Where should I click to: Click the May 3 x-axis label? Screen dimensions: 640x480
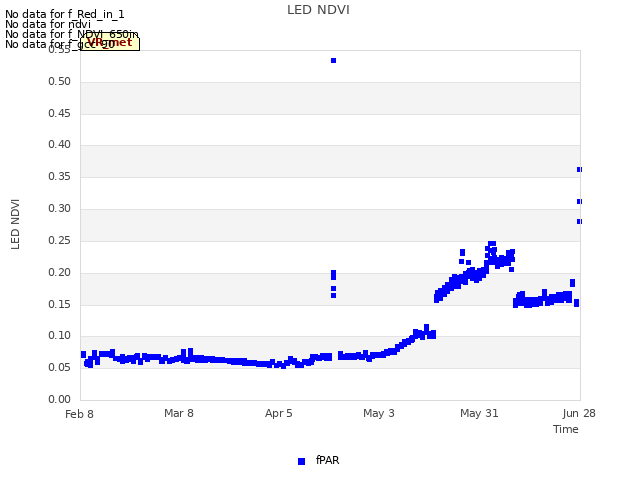click(379, 413)
